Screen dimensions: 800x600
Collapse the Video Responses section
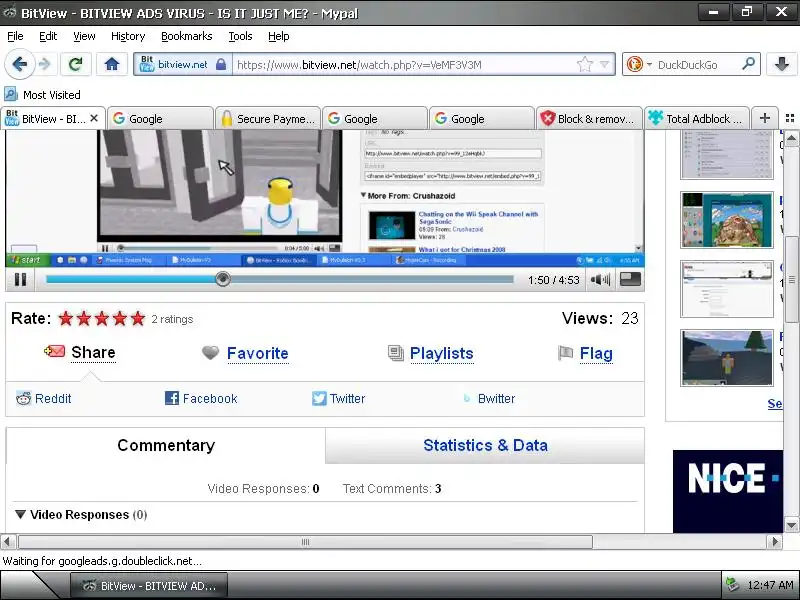20,514
